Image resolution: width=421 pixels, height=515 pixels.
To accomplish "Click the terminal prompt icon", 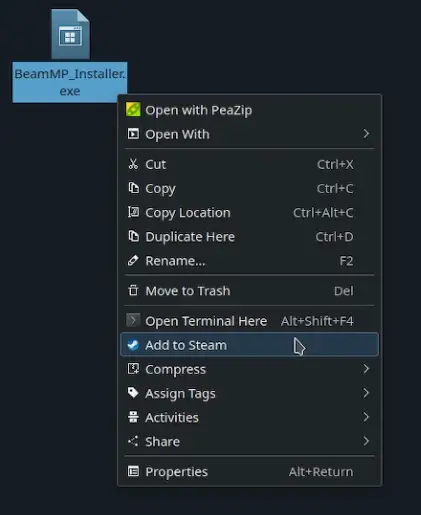I will tap(133, 321).
